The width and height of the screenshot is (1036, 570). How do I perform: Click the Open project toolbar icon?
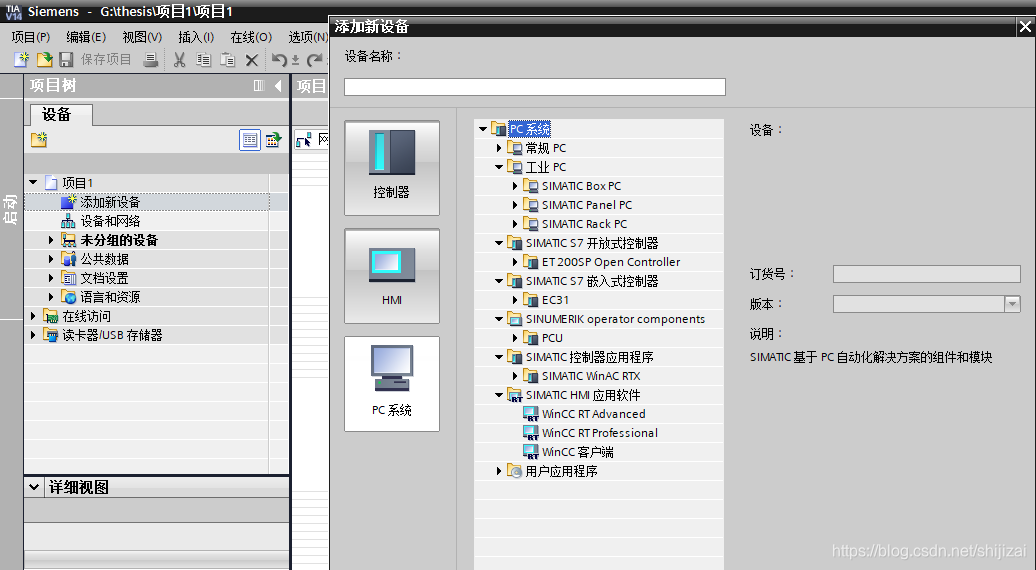(44, 59)
